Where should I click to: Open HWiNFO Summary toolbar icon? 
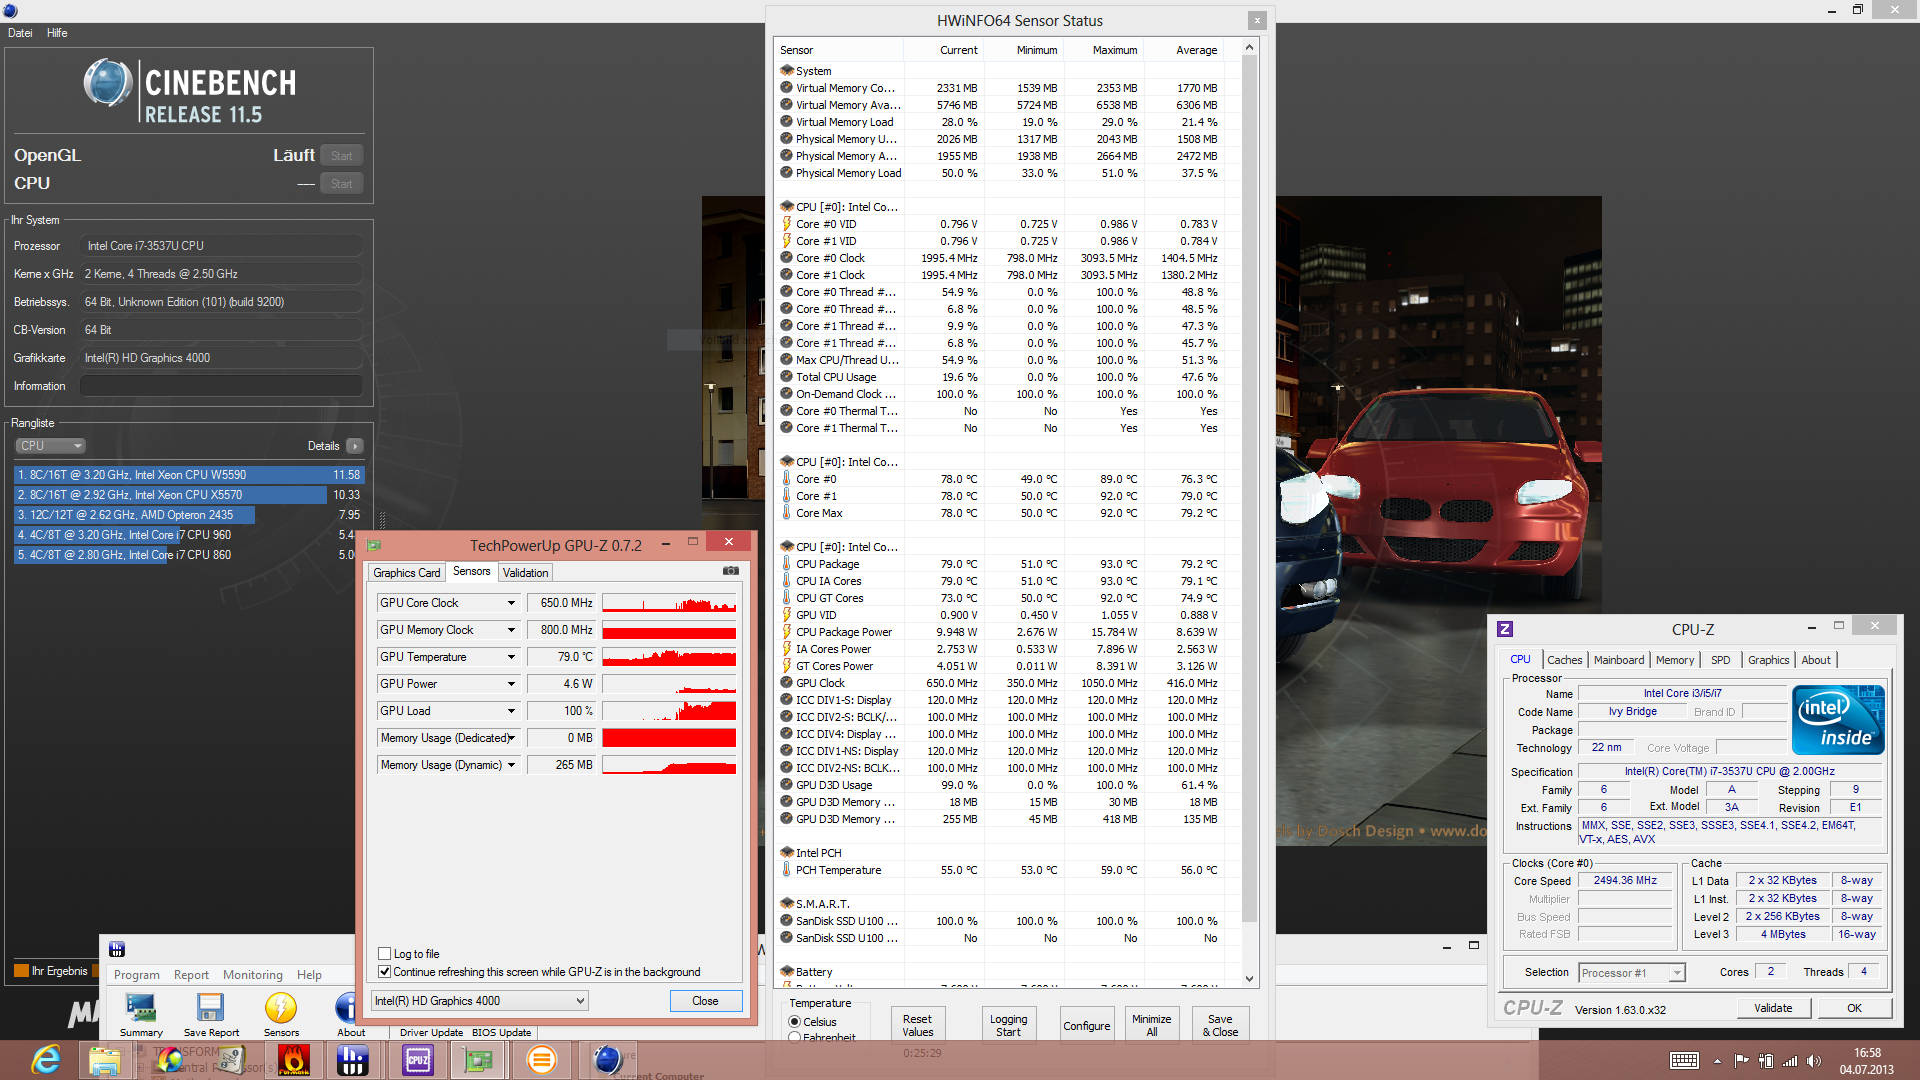[141, 1008]
